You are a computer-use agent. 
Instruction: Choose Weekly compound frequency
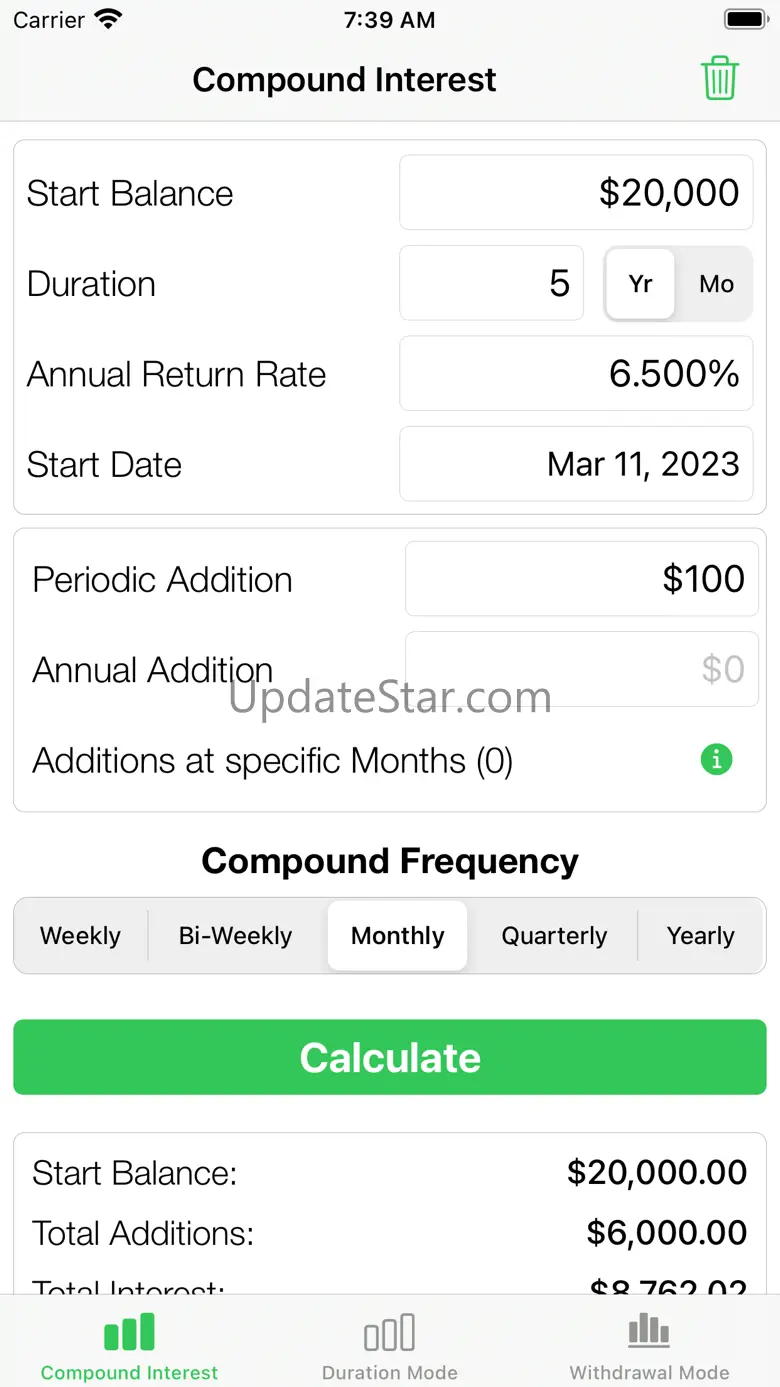[x=80, y=936]
